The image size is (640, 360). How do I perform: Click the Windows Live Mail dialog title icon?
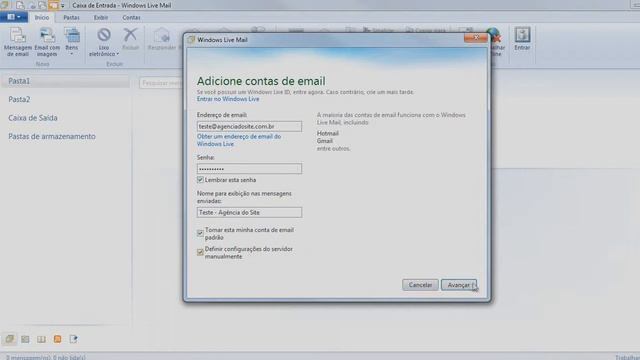pyautogui.click(x=191, y=40)
